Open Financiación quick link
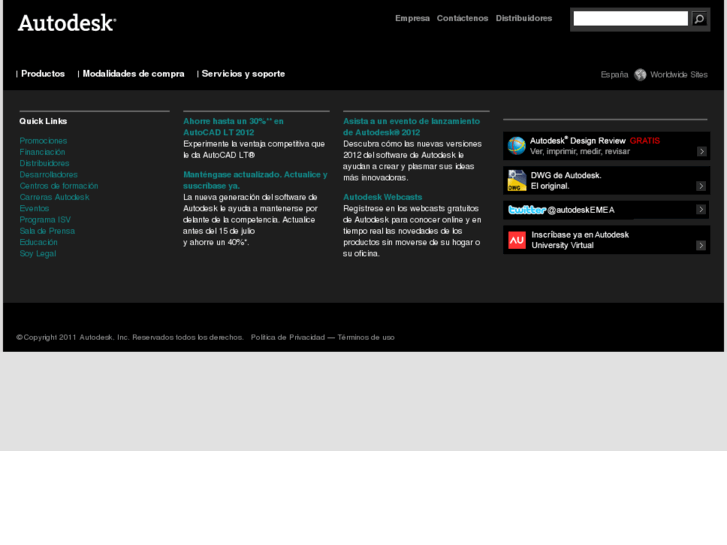 tap(42, 152)
